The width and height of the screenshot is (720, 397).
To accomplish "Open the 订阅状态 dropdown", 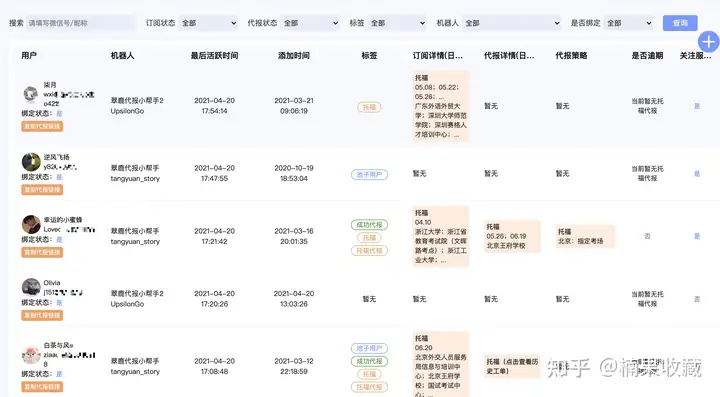I will (208, 23).
